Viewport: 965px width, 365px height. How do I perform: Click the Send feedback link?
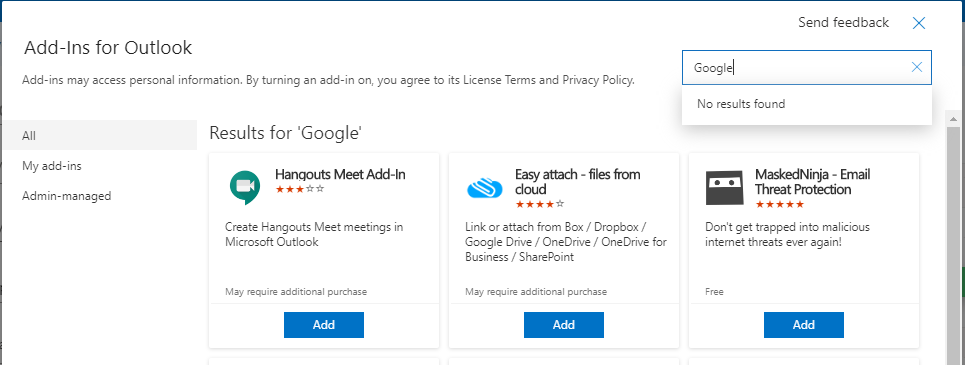(843, 23)
